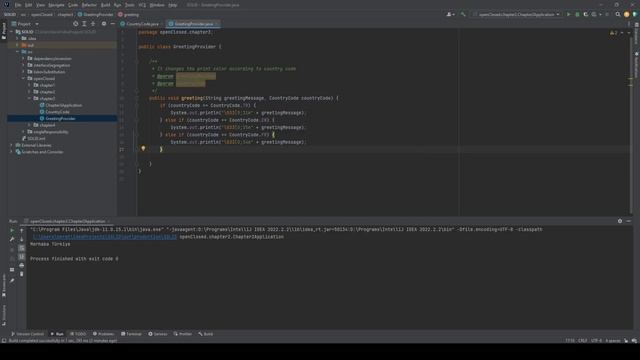This screenshot has height=360, width=640.
Task: Toggle scroll to end in console
Action: (x=22, y=257)
